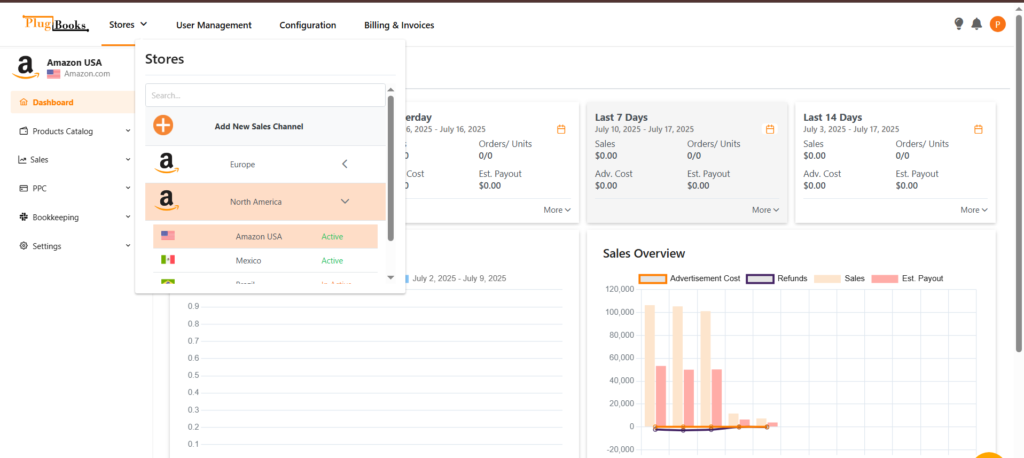Click the PlugBooks logo
Viewport: 1024px width, 458px height.
pos(55,24)
